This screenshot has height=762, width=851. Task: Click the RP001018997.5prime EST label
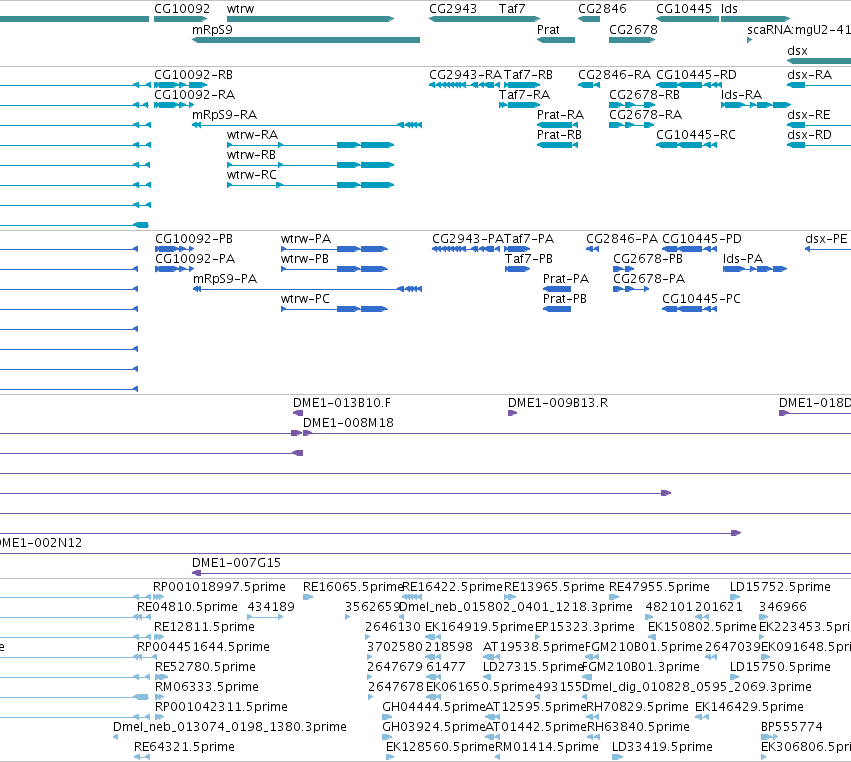219,586
